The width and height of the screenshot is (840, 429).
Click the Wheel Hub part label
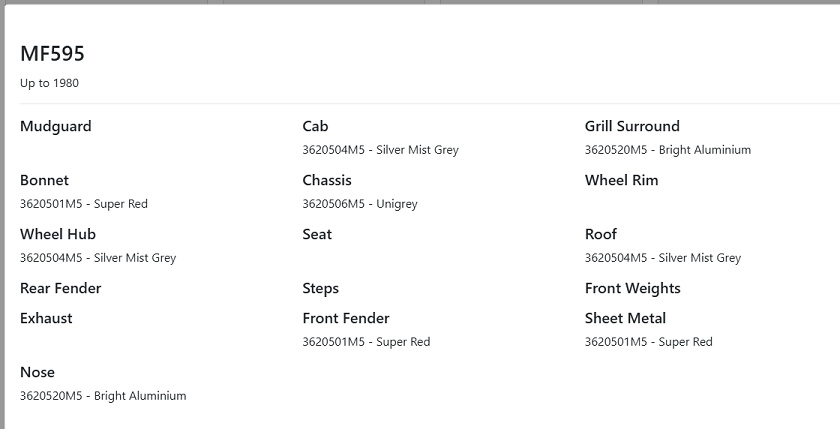coord(57,234)
